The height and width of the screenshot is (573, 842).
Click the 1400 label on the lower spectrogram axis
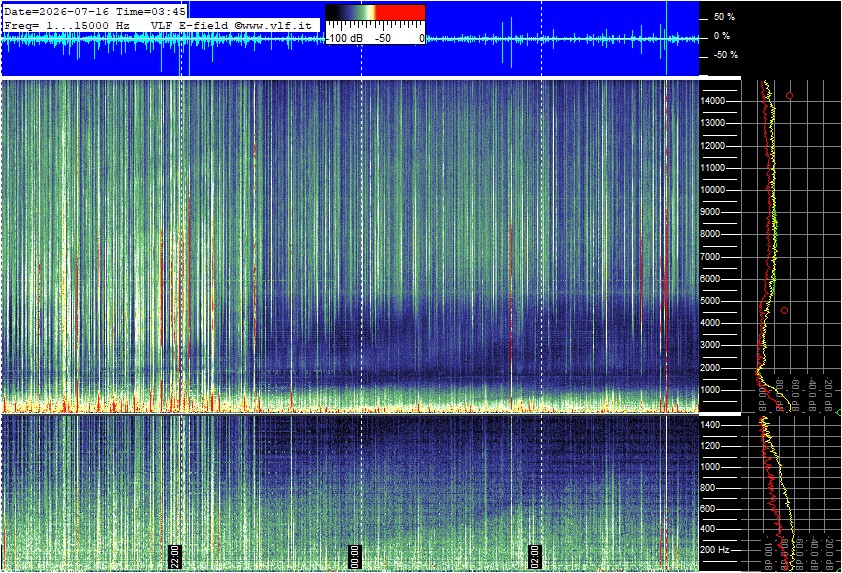710,425
